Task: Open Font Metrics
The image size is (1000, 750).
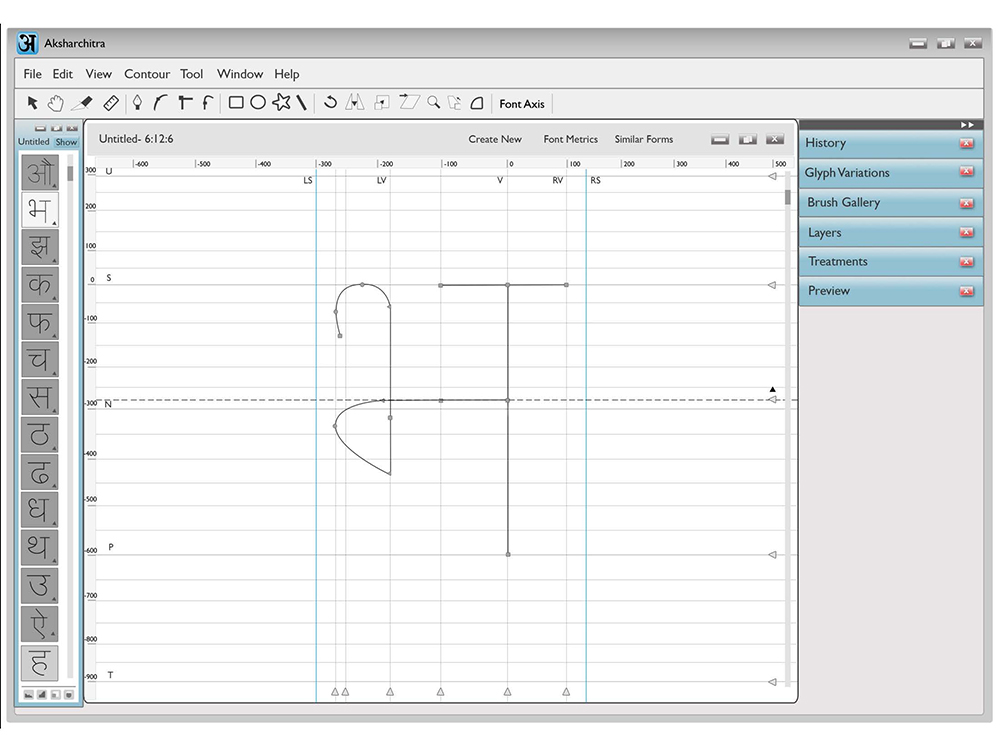Action: 571,139
